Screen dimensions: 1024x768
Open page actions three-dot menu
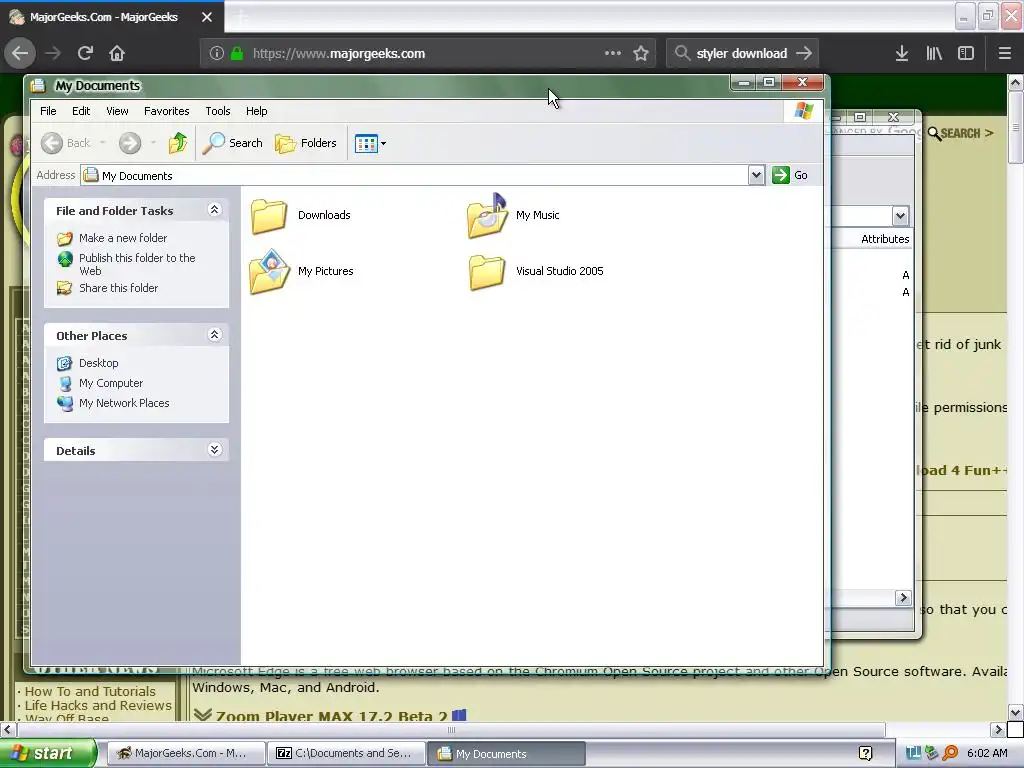(613, 53)
